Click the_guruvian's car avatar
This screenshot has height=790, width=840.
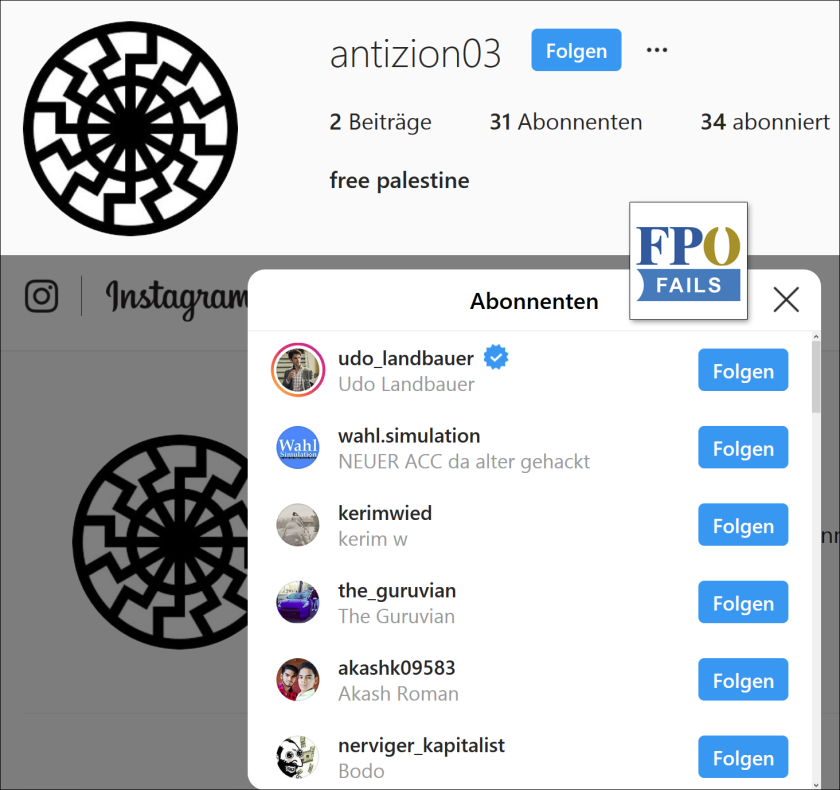pos(298,602)
